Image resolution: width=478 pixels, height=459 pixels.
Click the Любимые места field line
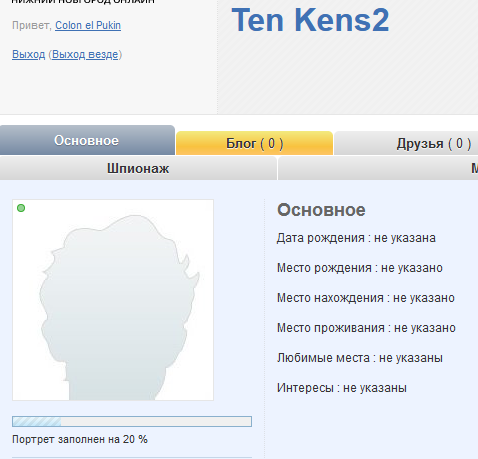[x=360, y=358]
